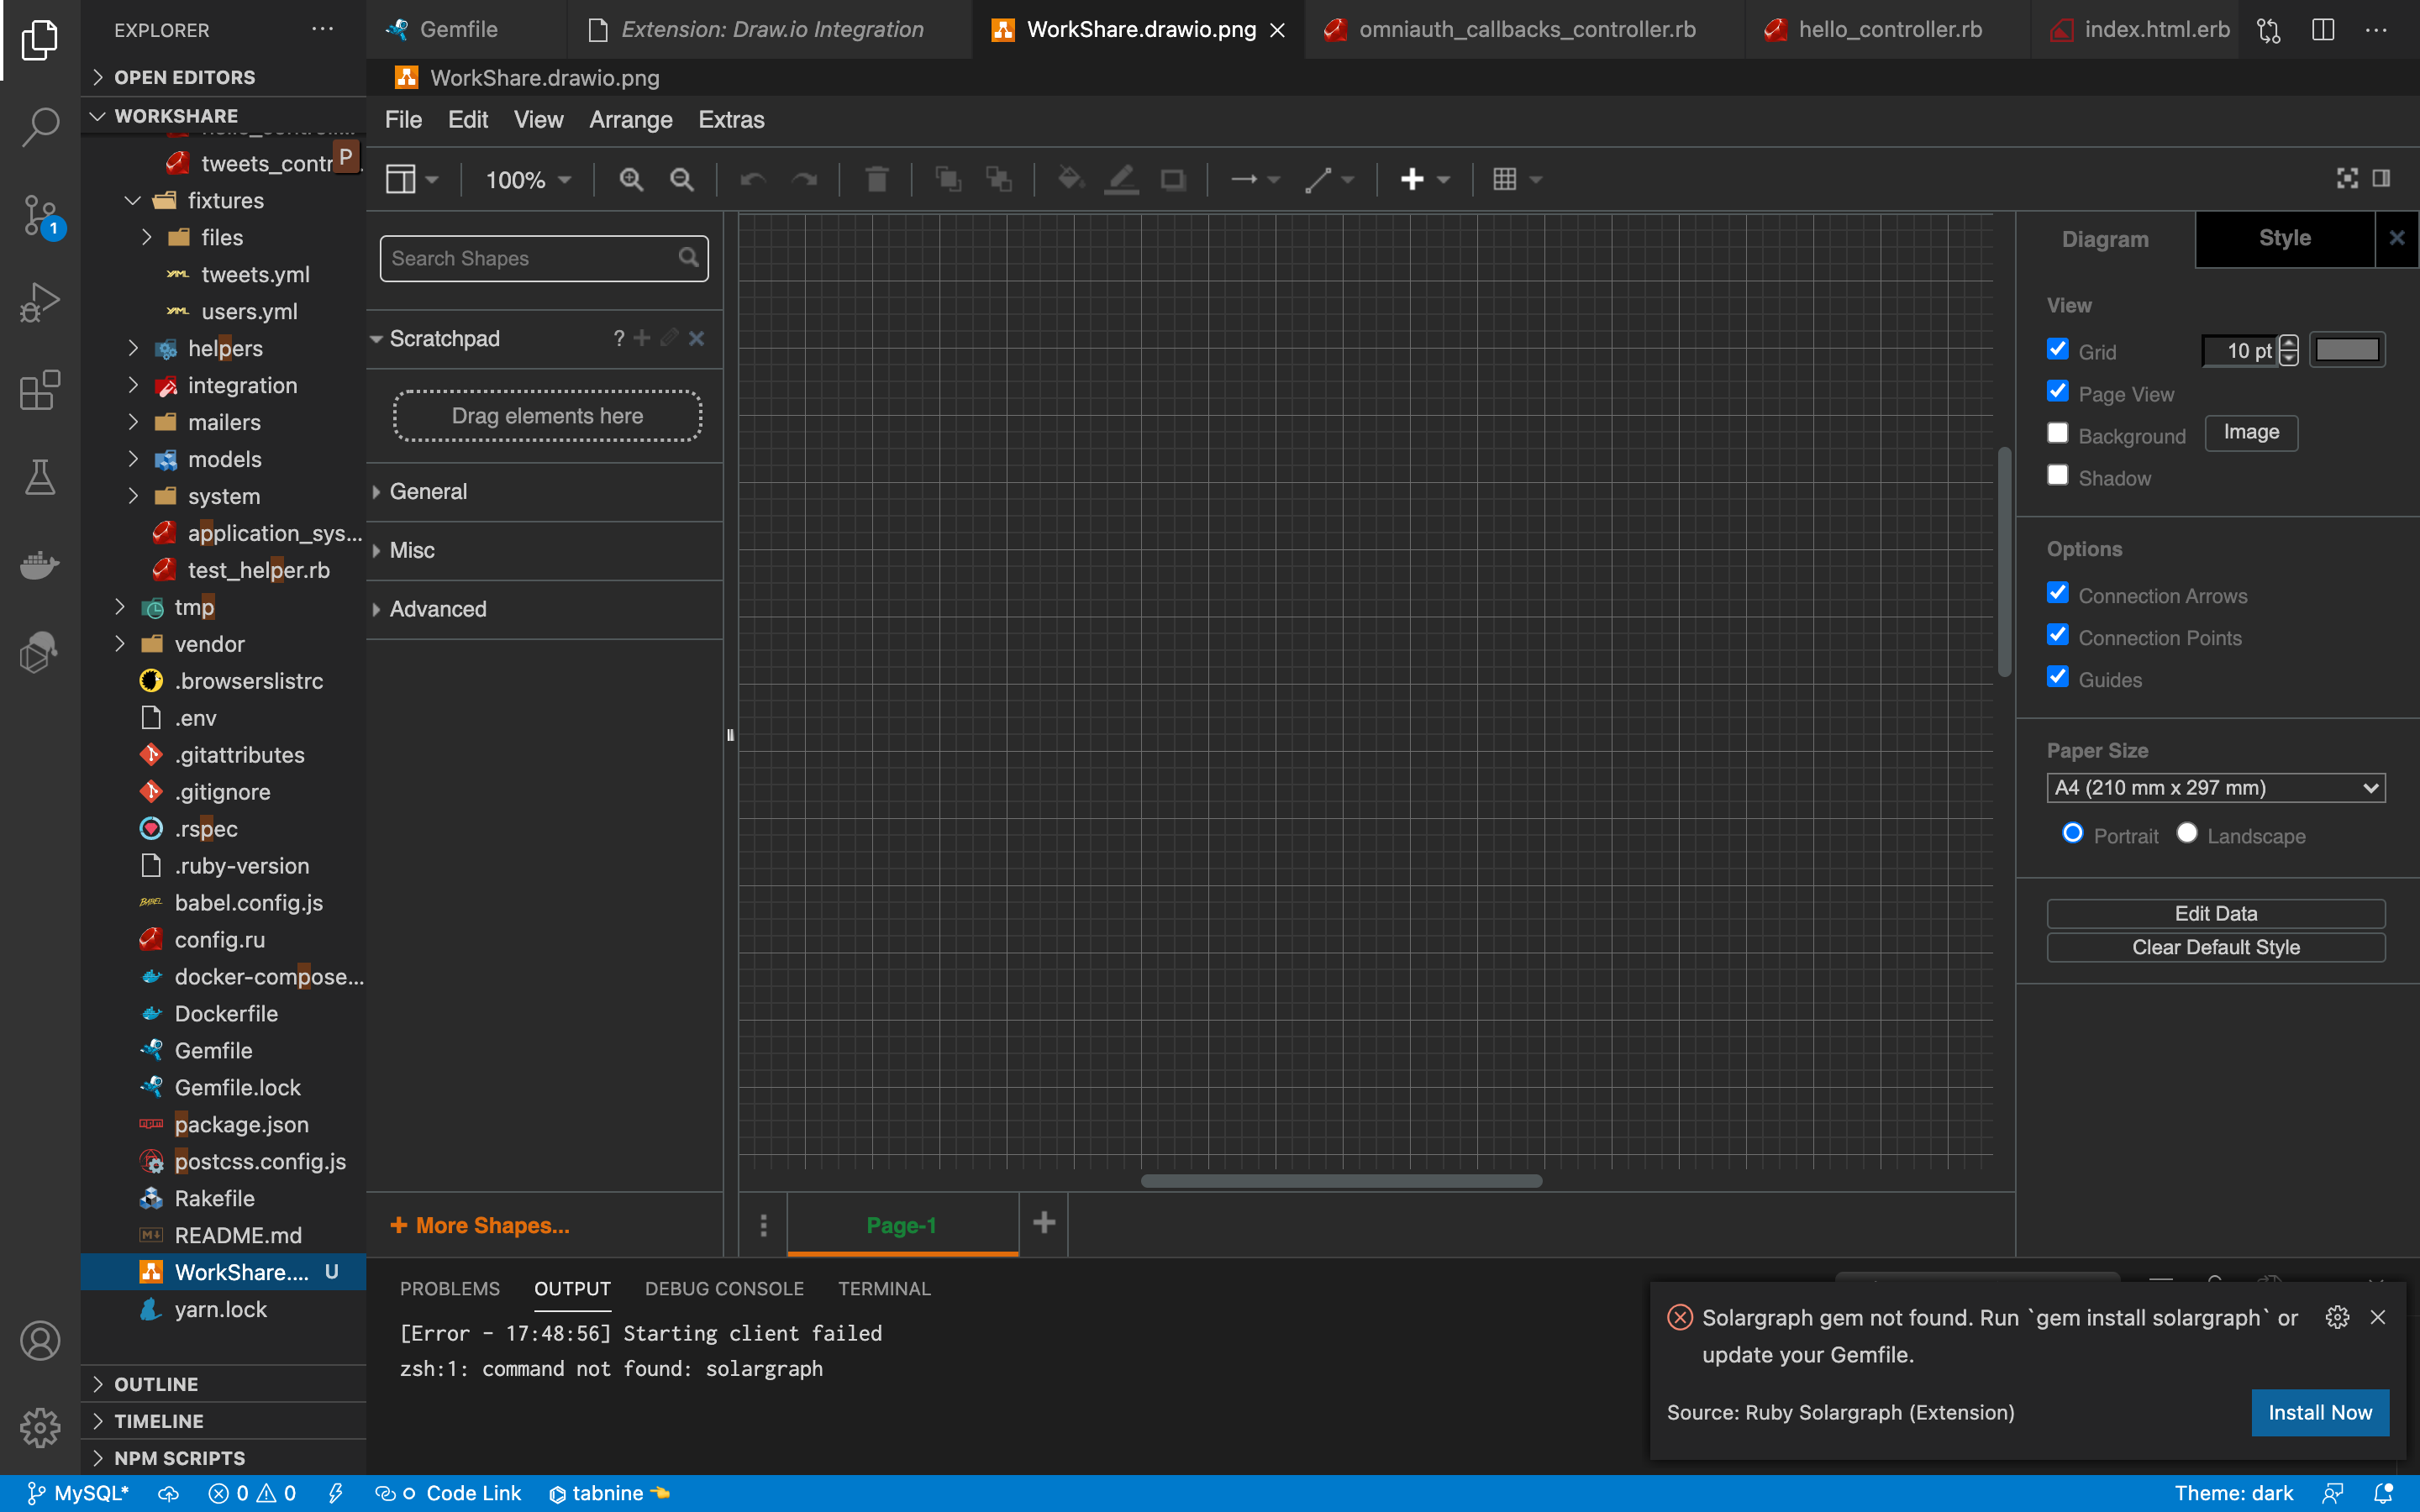Enable the Shadow checkbox

click(x=2057, y=476)
